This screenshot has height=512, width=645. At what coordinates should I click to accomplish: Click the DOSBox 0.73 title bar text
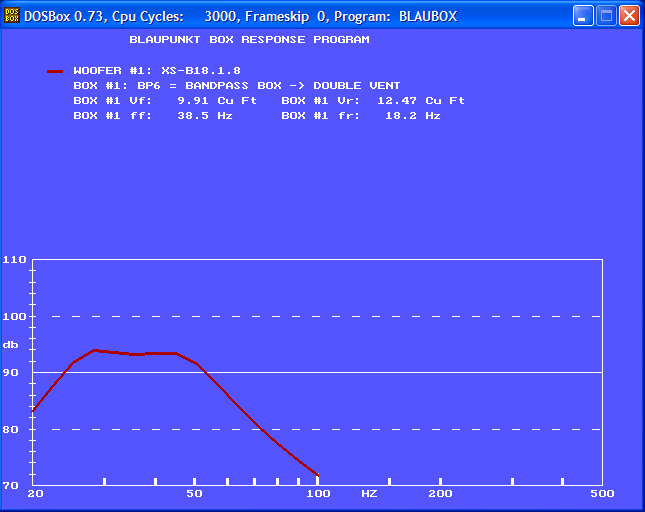click(x=241, y=16)
